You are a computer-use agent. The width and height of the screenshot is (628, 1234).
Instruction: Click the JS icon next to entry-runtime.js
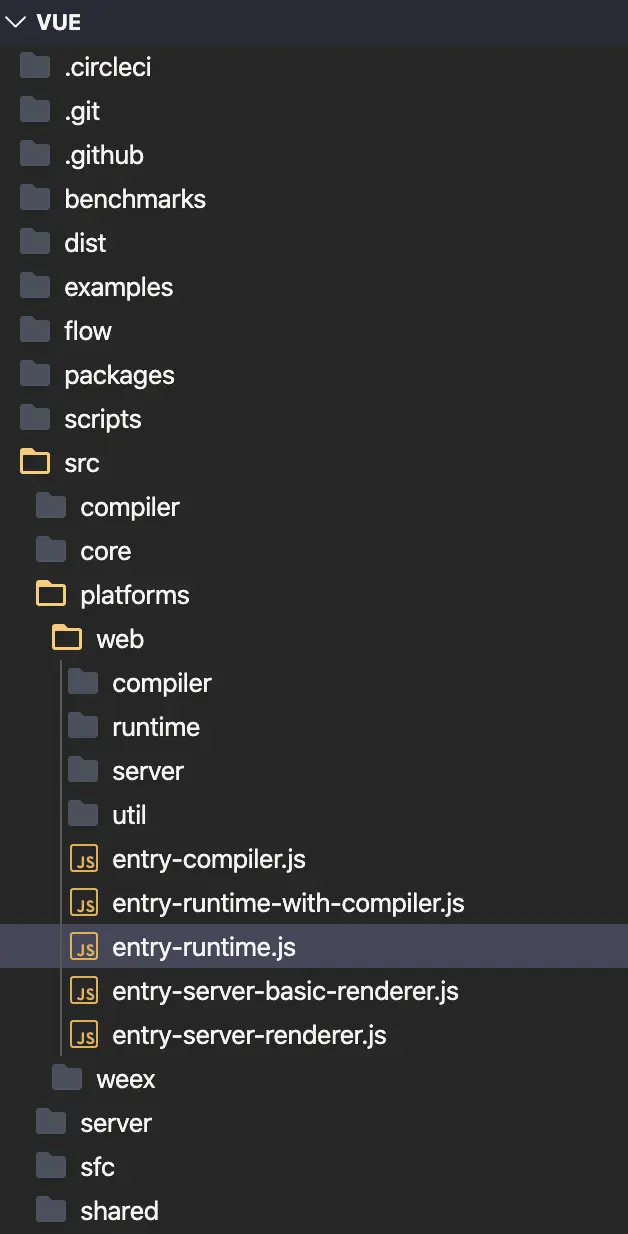point(84,948)
